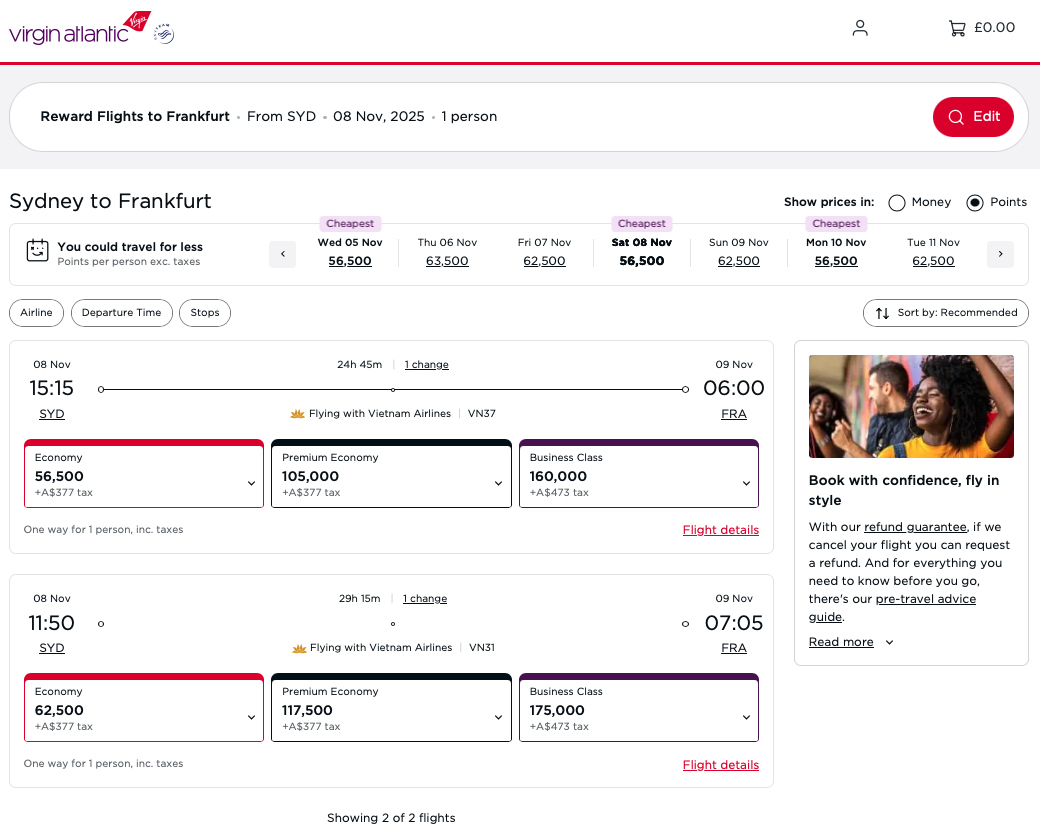Click 1 change link on 24h 45m flight
Viewport: 1040px width, 836px height.
click(426, 365)
